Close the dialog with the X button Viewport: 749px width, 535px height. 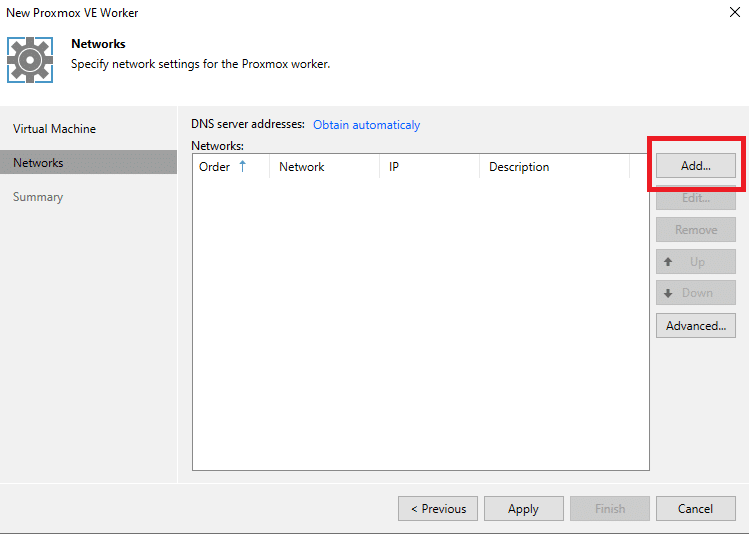[735, 12]
